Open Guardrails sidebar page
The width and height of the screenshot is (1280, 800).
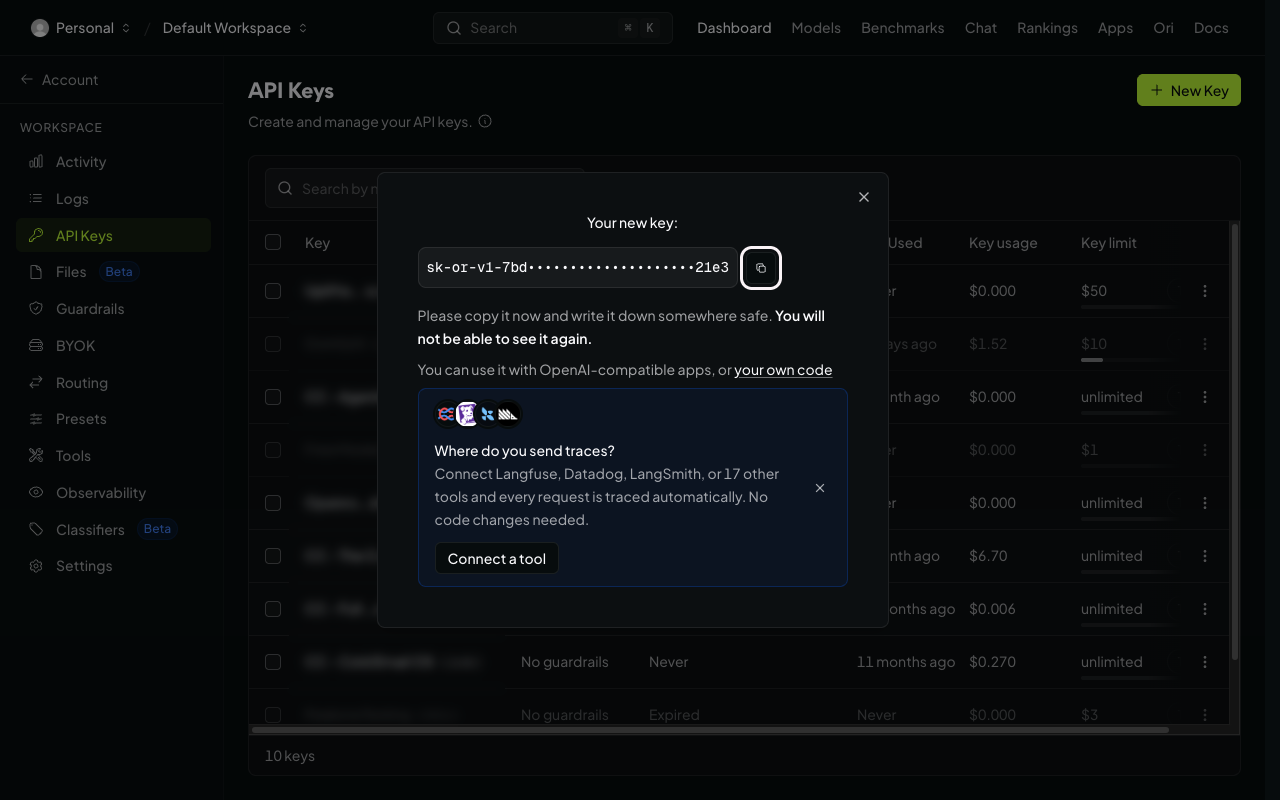click(x=114, y=309)
